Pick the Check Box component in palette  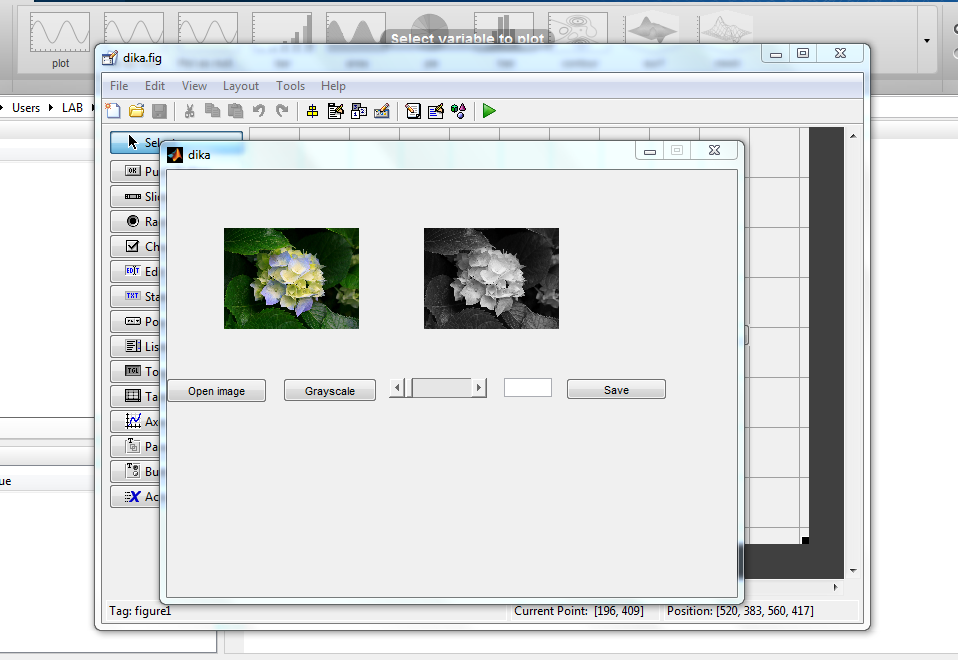pyautogui.click(x=135, y=246)
